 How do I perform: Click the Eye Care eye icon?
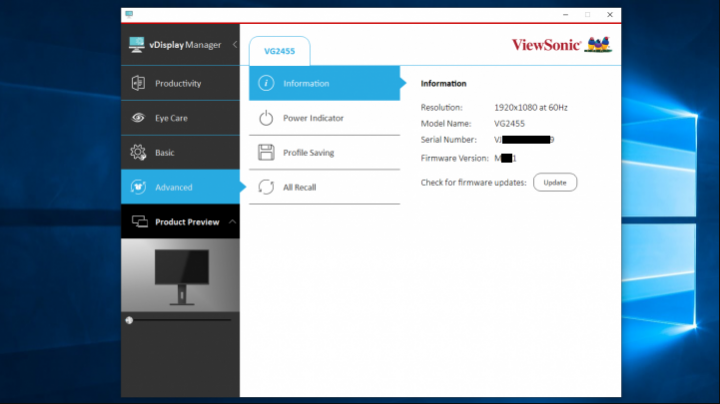[138, 118]
